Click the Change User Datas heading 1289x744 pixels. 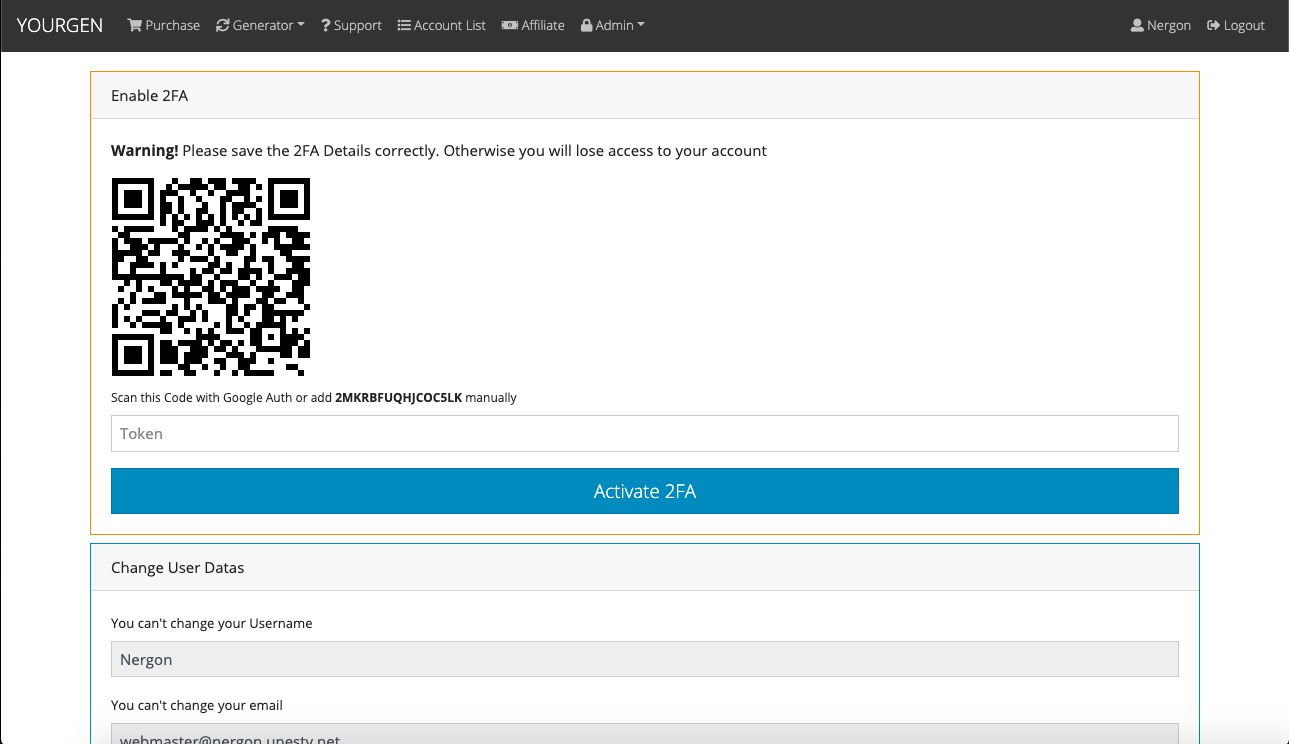(x=178, y=567)
